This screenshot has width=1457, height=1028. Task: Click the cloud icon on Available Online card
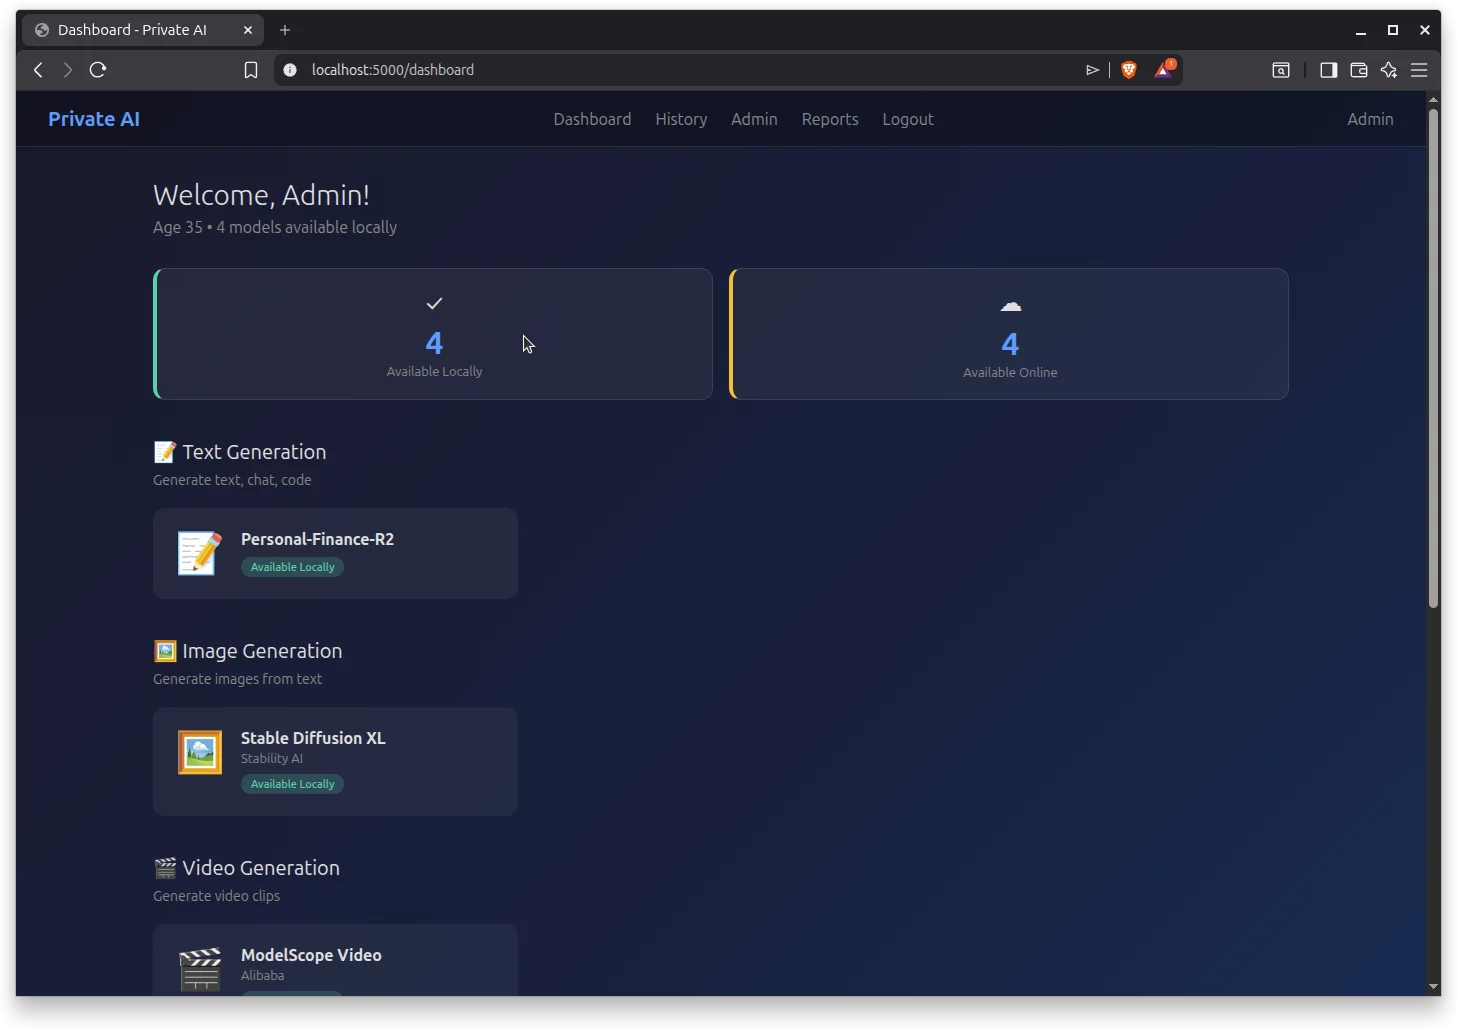pyautogui.click(x=1010, y=306)
